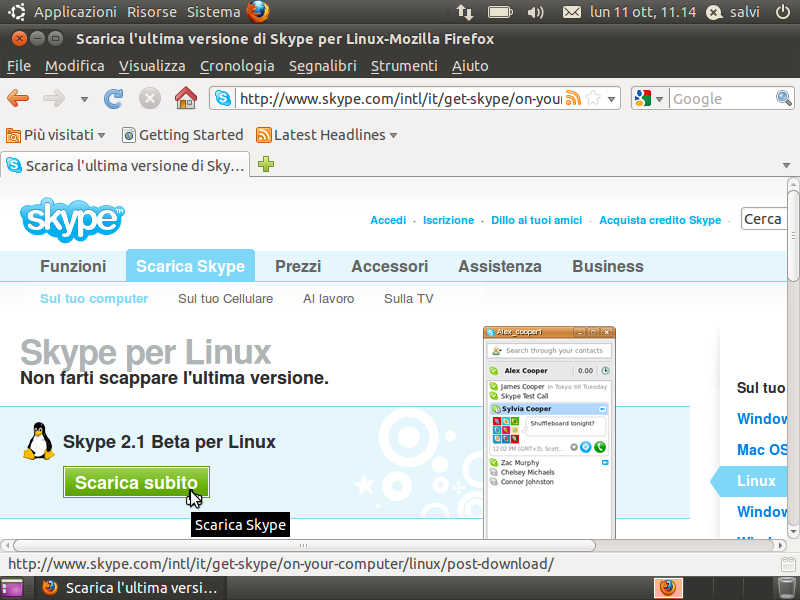
Task: Click the vertical scrollbar thumb
Action: (x=793, y=235)
